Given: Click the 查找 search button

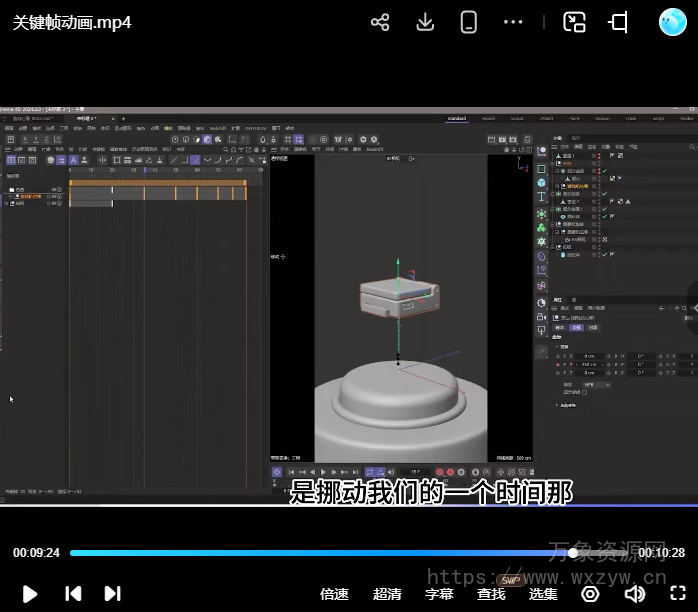Looking at the screenshot, I should click(x=491, y=593).
